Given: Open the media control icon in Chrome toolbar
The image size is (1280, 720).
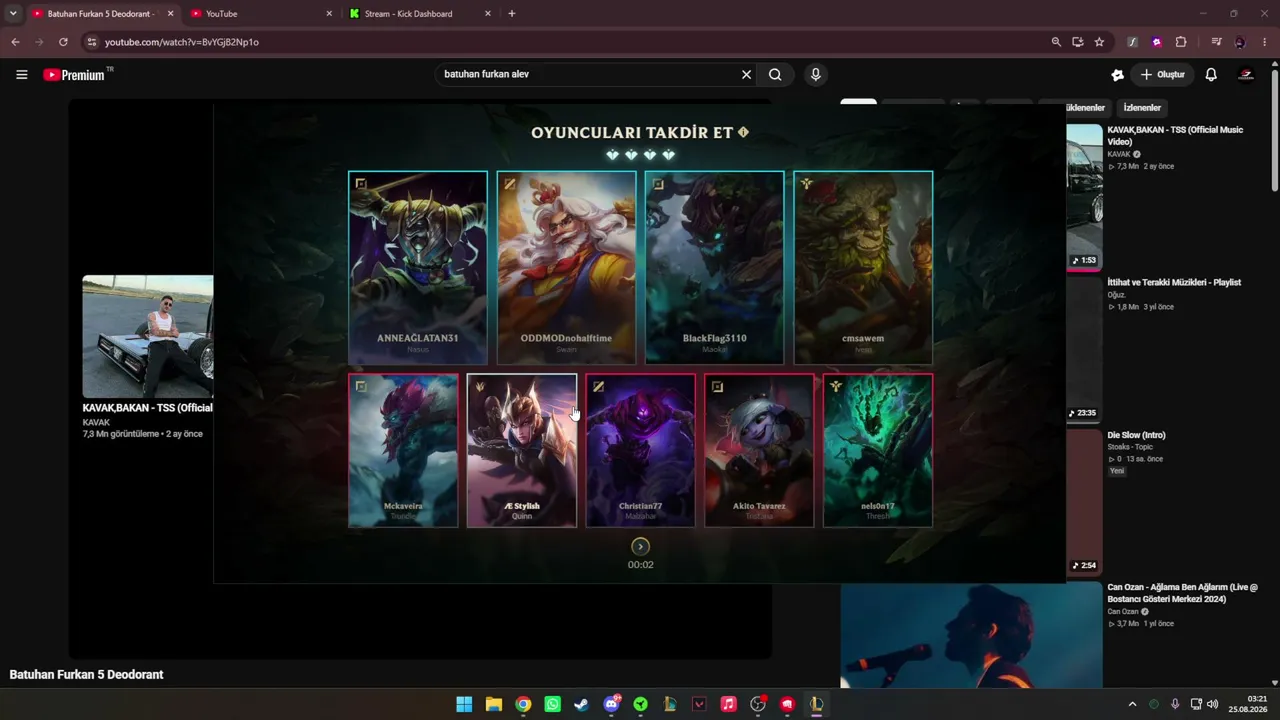Looking at the screenshot, I should click(x=1216, y=42).
